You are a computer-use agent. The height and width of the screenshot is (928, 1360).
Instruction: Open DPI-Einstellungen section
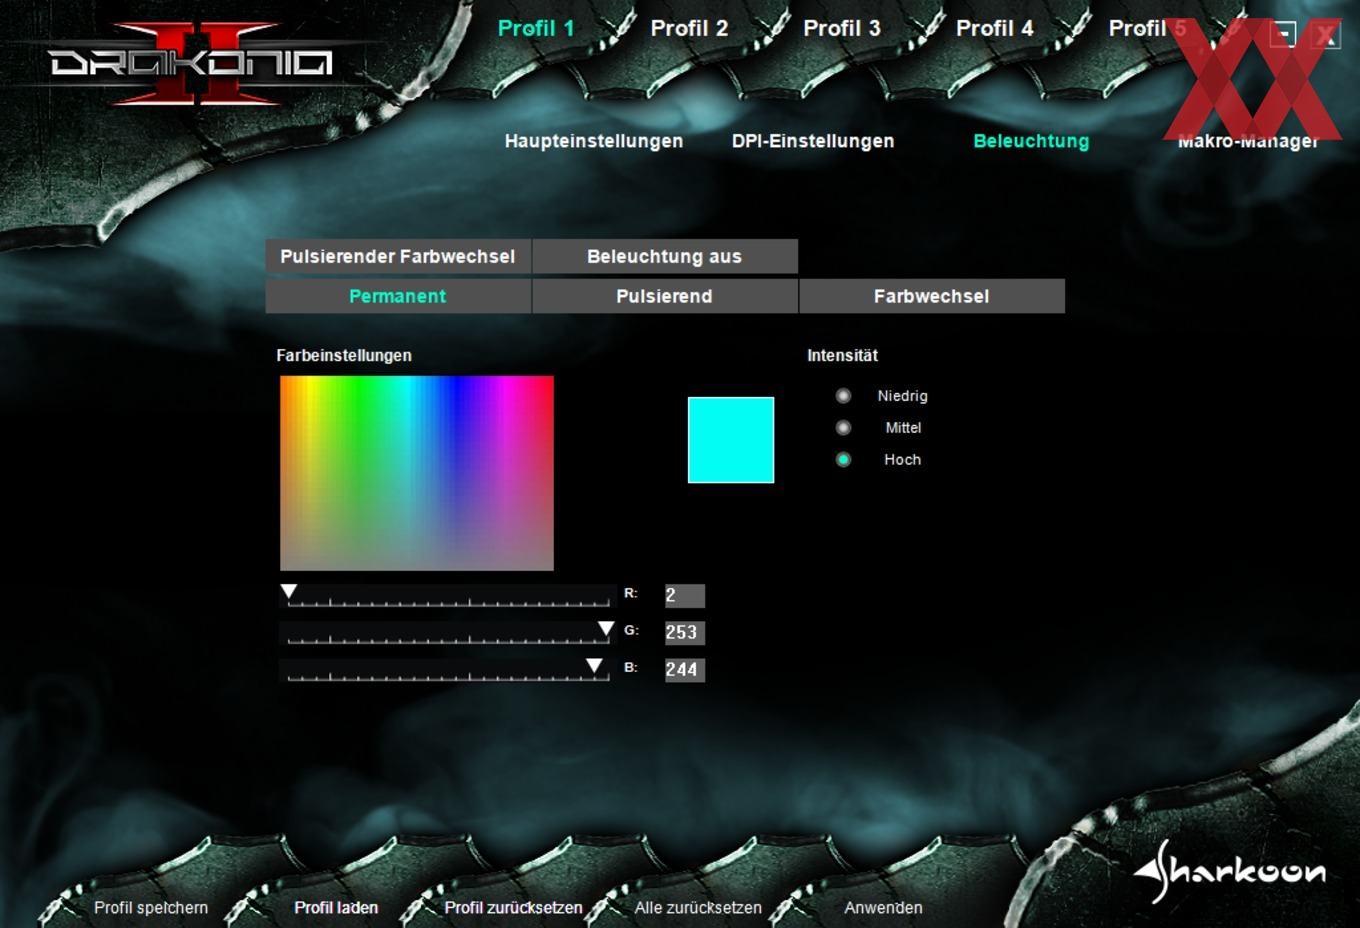[813, 141]
